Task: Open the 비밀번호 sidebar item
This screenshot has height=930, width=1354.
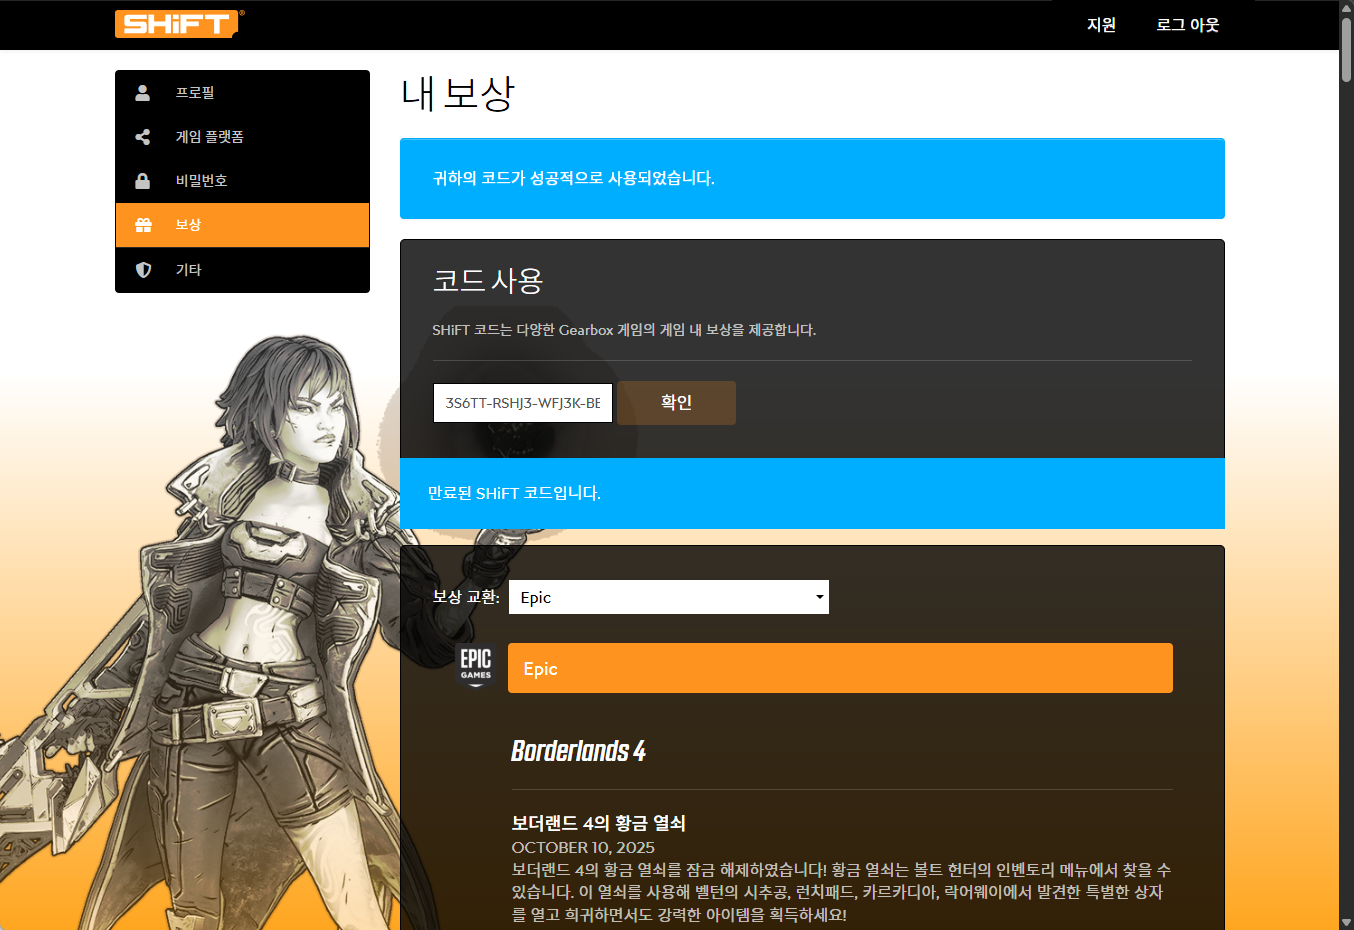Action: coord(242,180)
